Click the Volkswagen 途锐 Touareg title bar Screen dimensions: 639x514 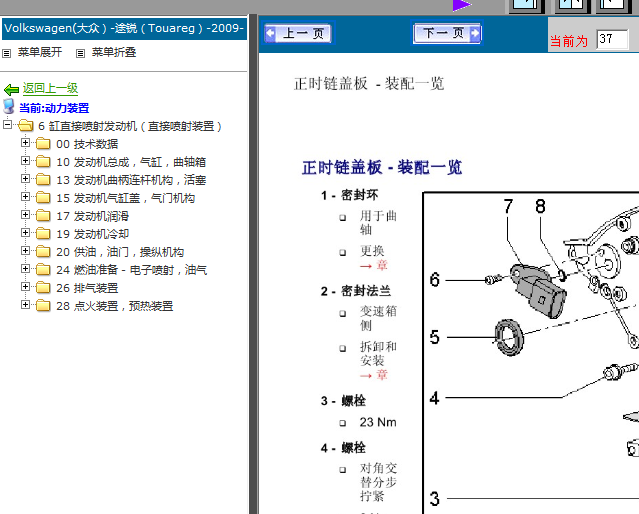tap(124, 29)
